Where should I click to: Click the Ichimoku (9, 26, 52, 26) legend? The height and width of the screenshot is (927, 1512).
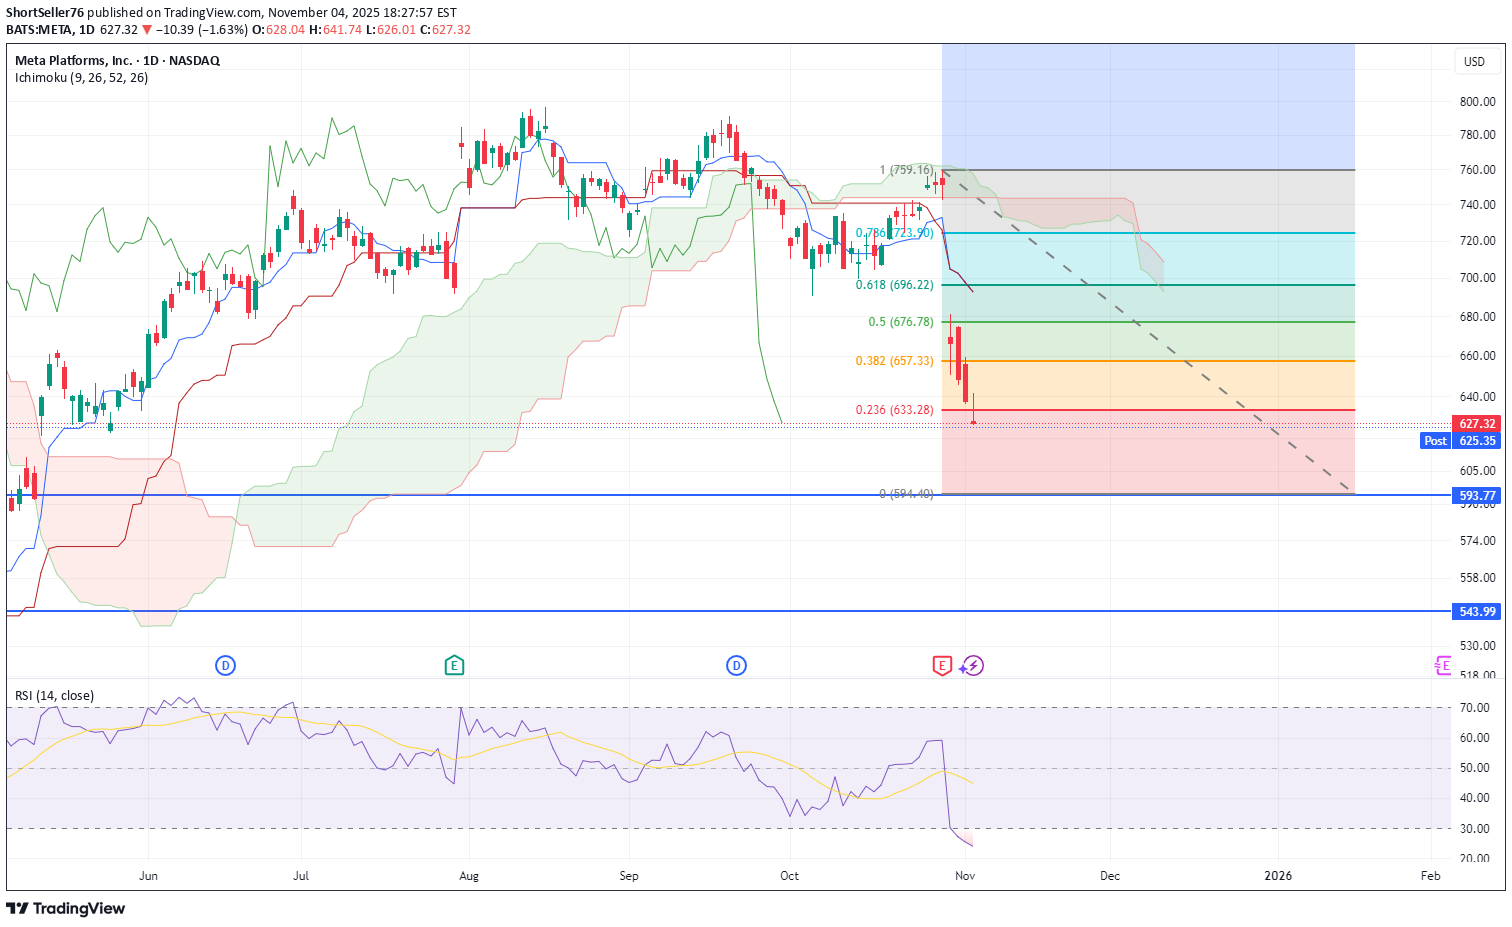81,78
